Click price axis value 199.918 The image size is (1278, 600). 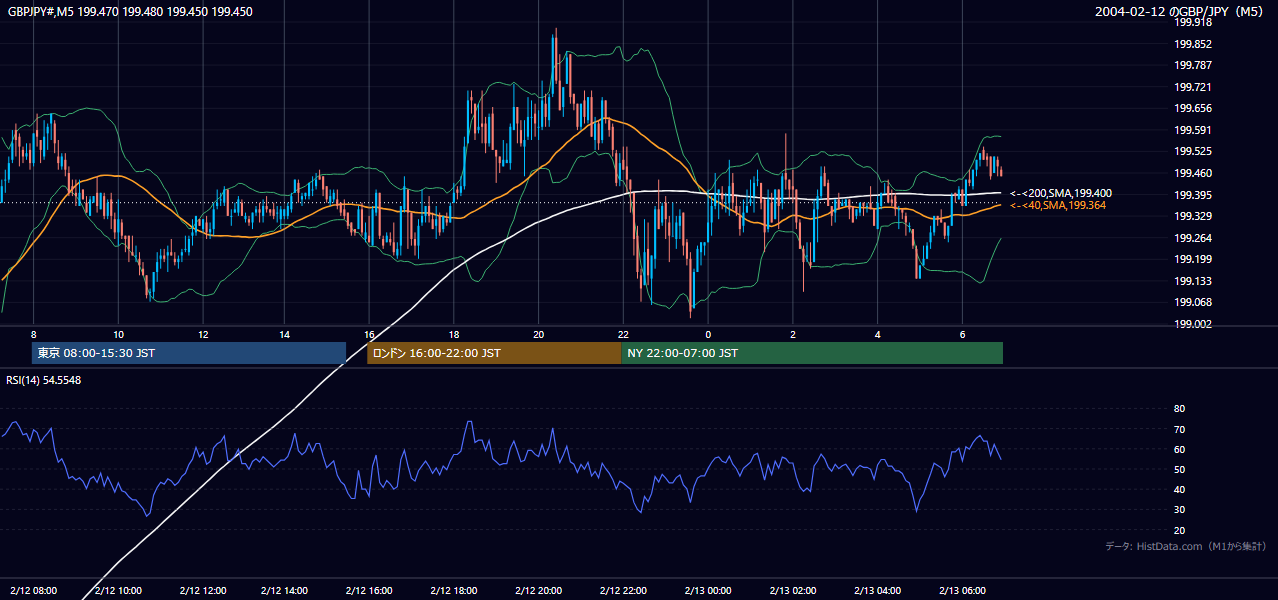pos(1192,22)
